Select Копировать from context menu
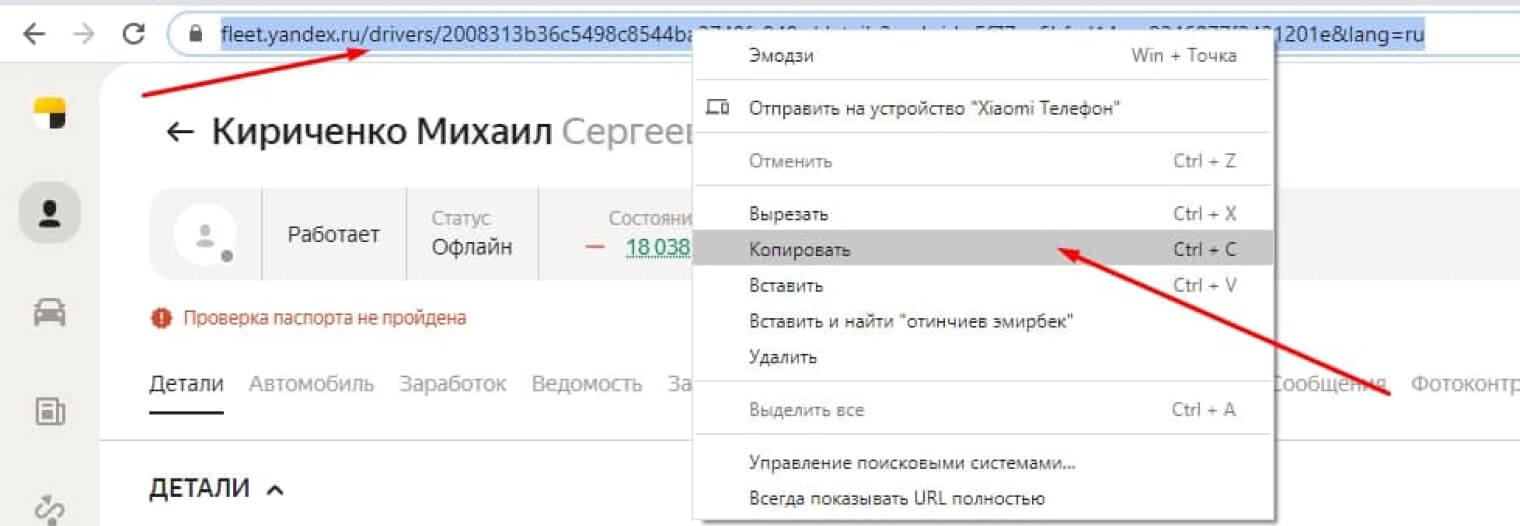Image resolution: width=1520 pixels, height=526 pixels. [799, 250]
